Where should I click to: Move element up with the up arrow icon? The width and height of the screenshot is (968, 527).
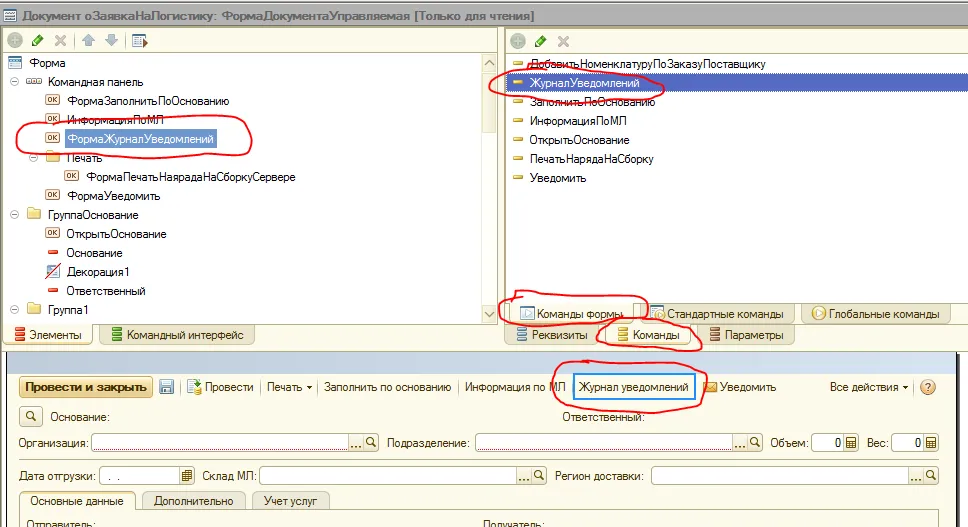[88, 41]
